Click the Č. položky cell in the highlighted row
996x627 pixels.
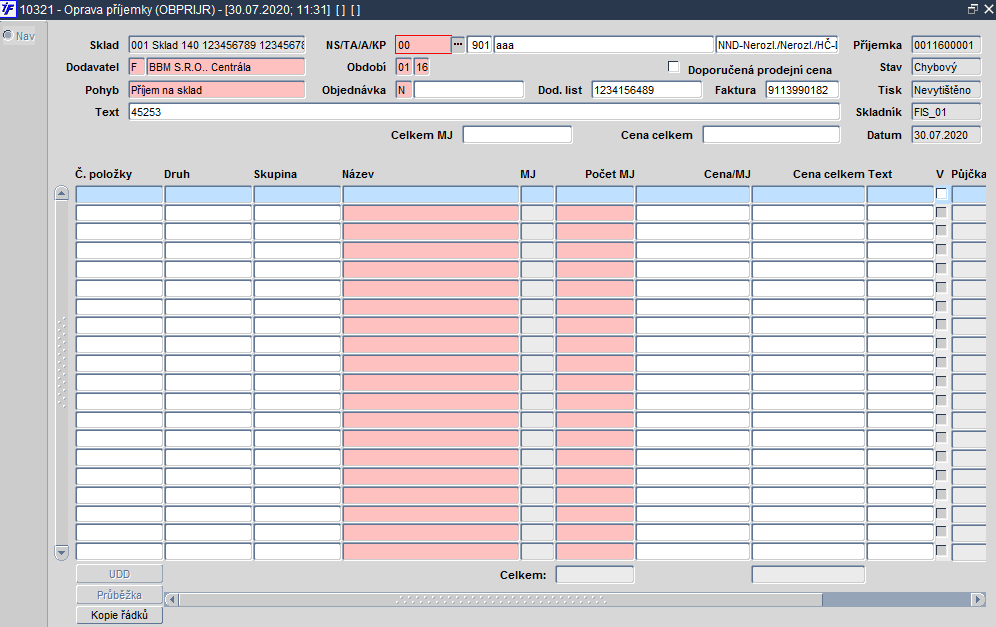tap(119, 194)
